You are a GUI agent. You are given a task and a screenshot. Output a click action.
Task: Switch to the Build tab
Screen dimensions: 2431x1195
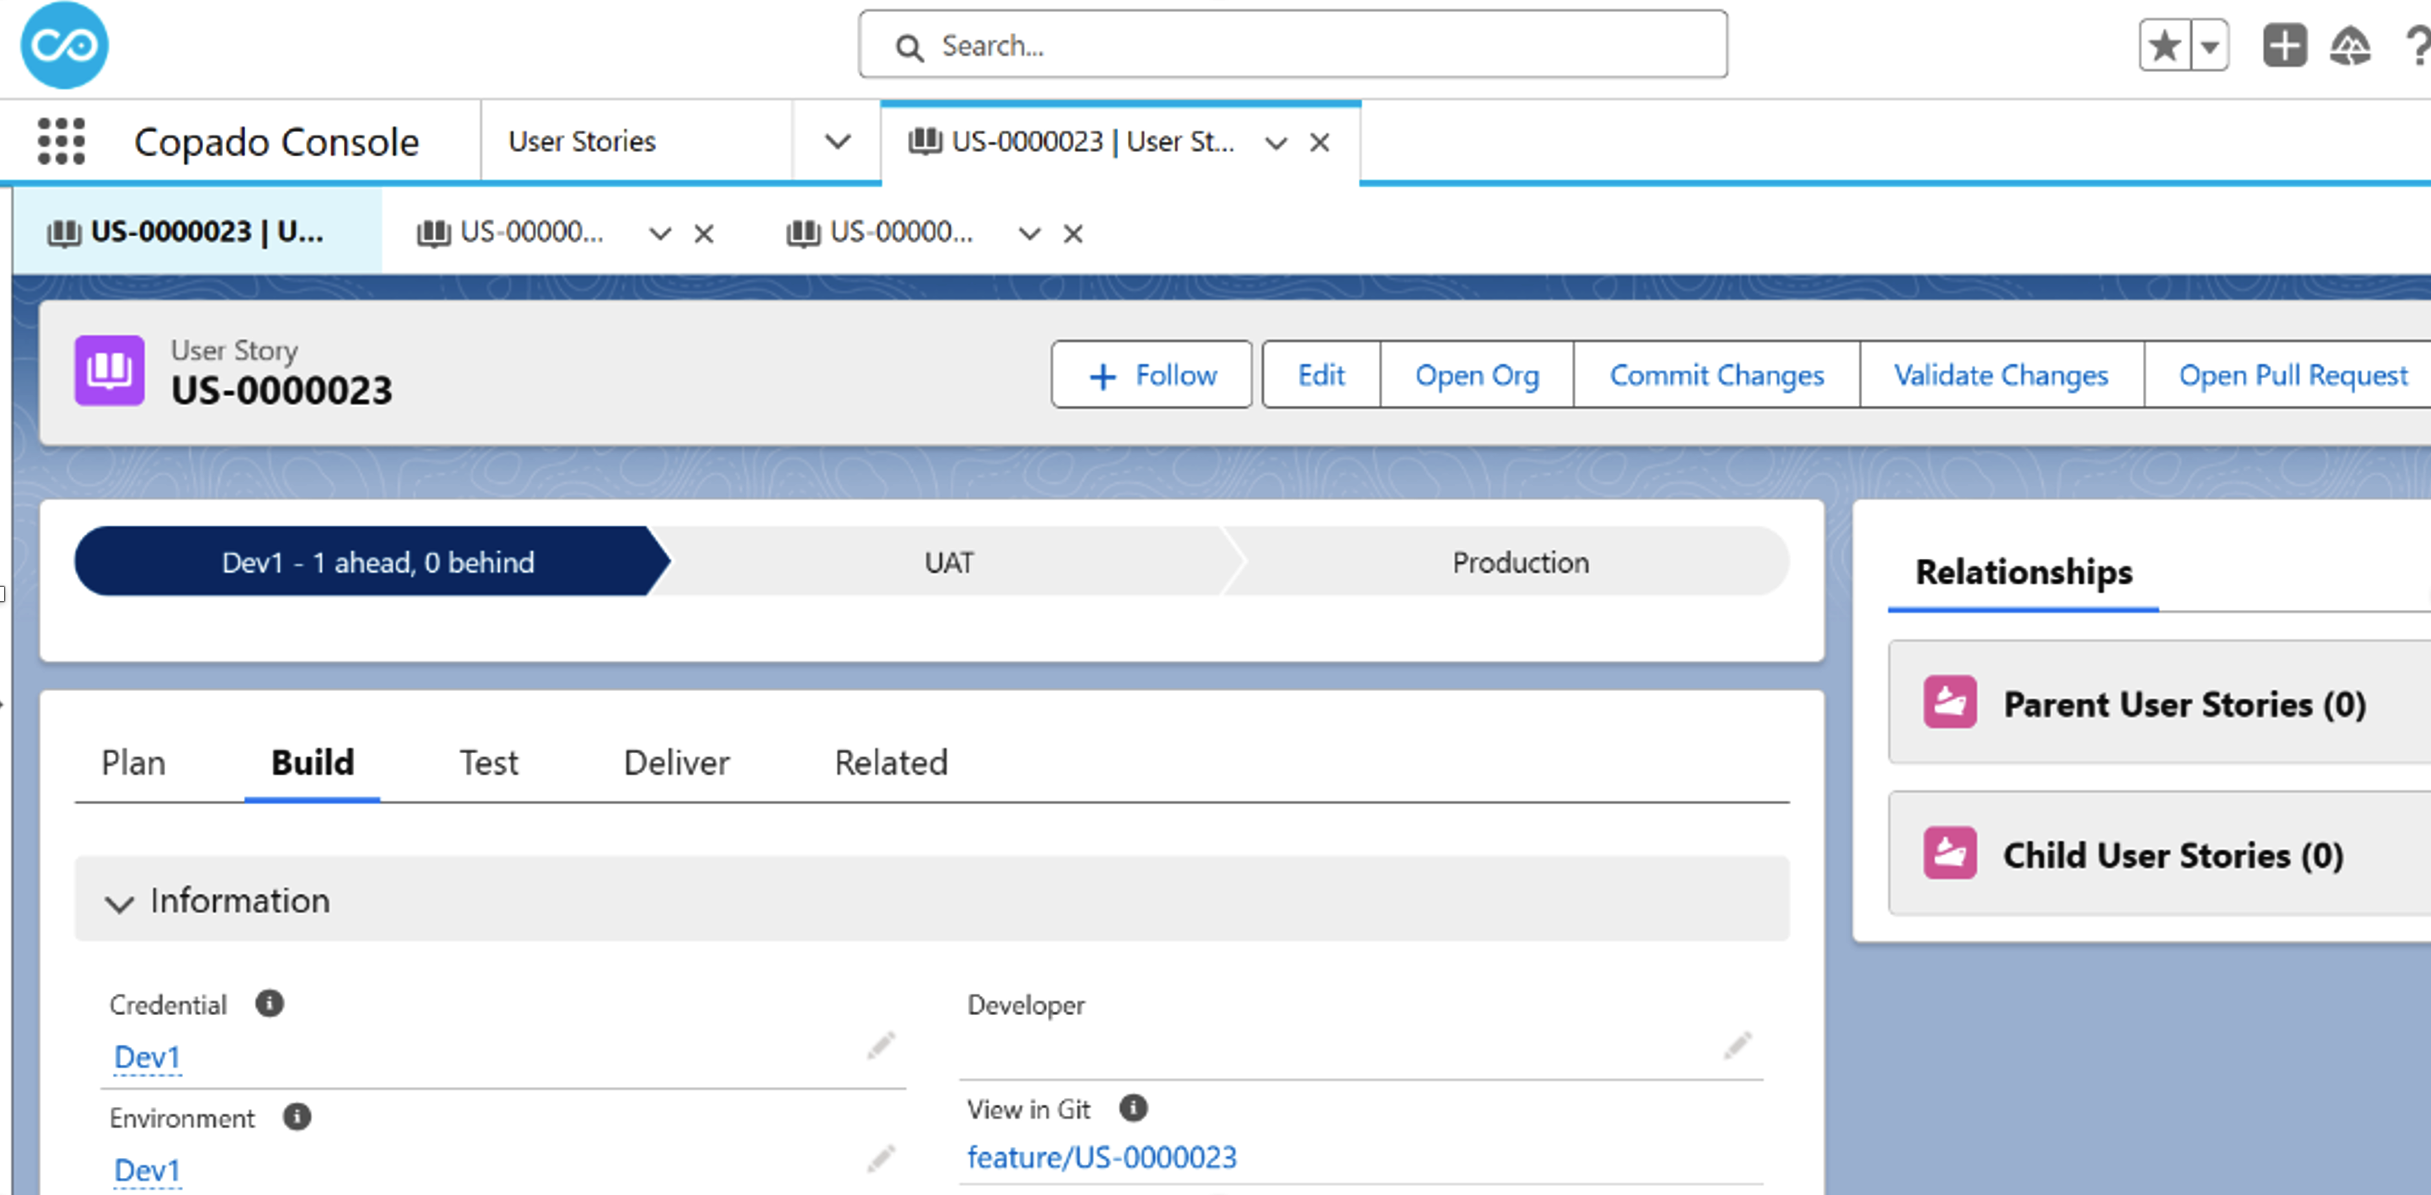(x=312, y=763)
